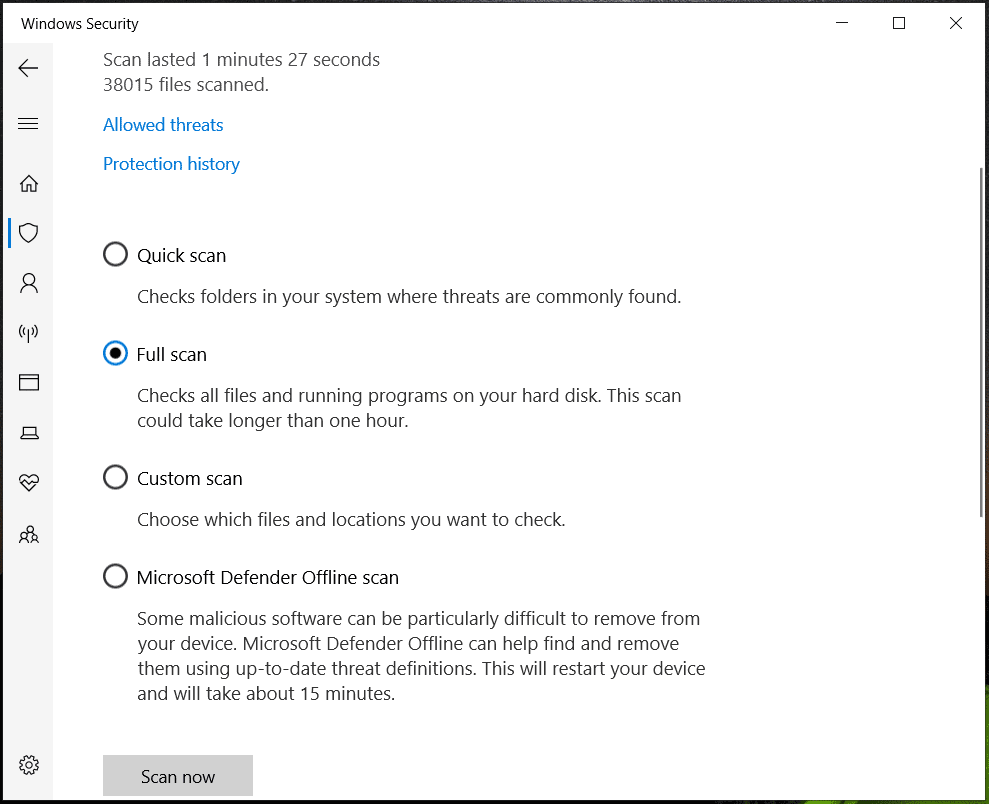Open the Protection history link
Image resolution: width=989 pixels, height=804 pixels.
(171, 163)
